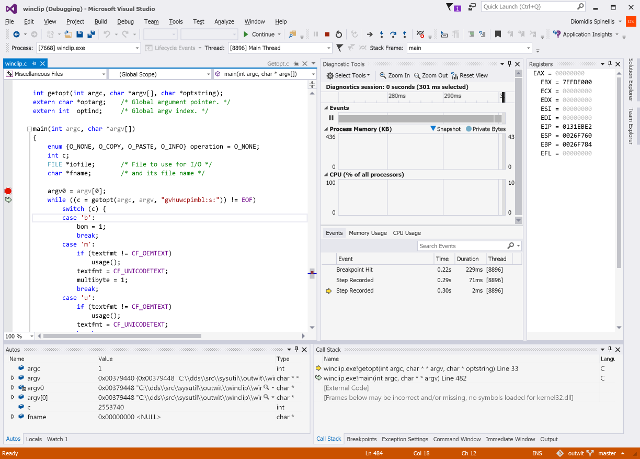Viewport: 640px width, 459px height.
Task: Click into the Quick Launch search box
Action: (533, 7)
